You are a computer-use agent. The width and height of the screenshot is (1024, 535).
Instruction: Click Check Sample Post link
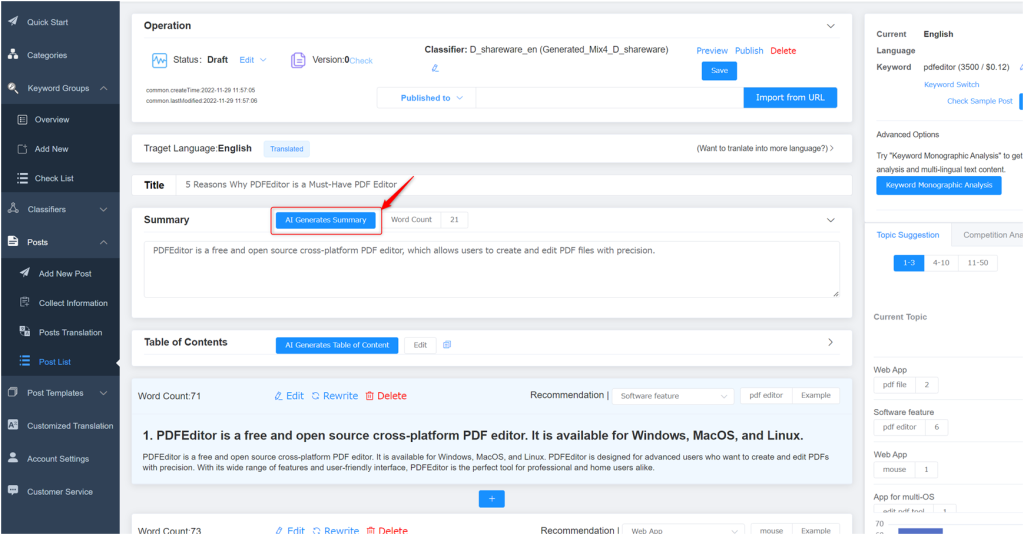pyautogui.click(x=980, y=101)
